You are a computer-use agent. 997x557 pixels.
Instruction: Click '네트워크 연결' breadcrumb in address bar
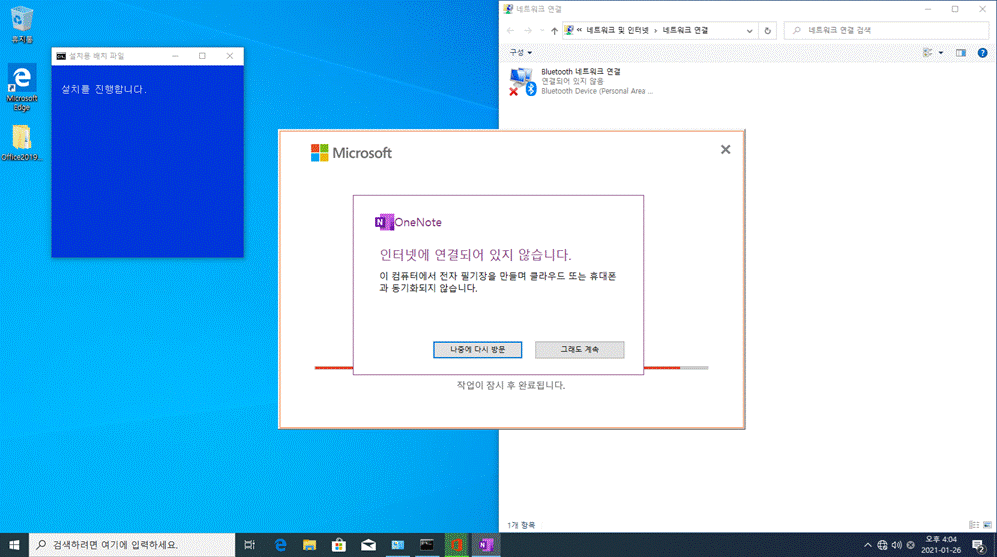click(x=685, y=31)
